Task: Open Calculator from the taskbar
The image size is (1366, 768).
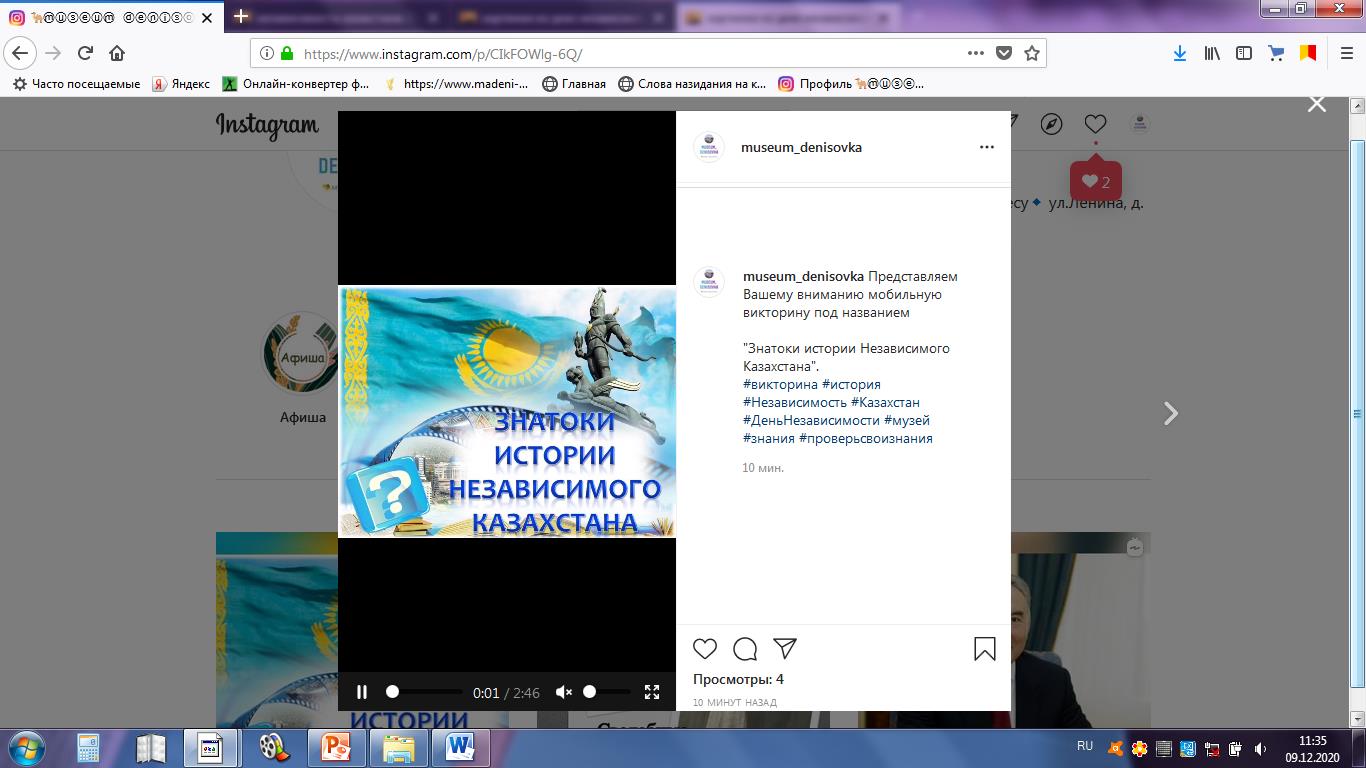Action: pyautogui.click(x=88, y=748)
